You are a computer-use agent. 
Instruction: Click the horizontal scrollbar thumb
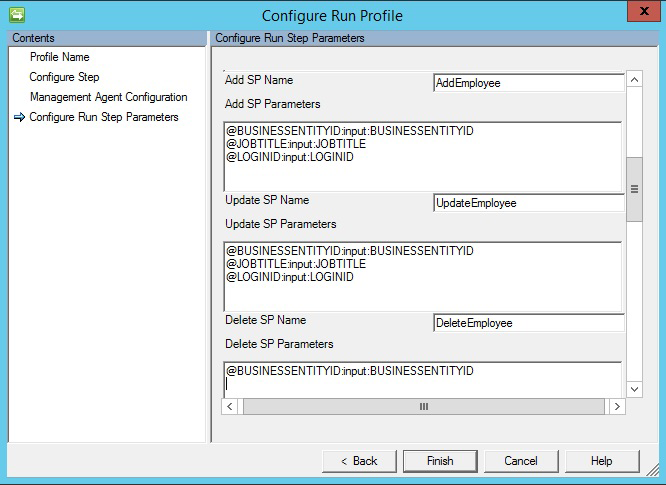point(423,406)
